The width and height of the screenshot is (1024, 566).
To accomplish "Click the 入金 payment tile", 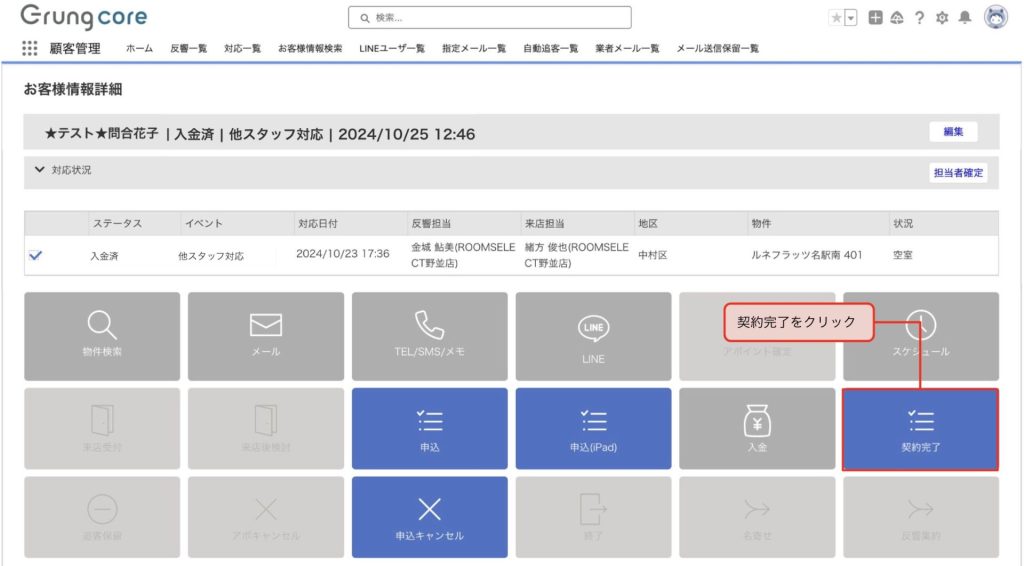I will [x=757, y=429].
